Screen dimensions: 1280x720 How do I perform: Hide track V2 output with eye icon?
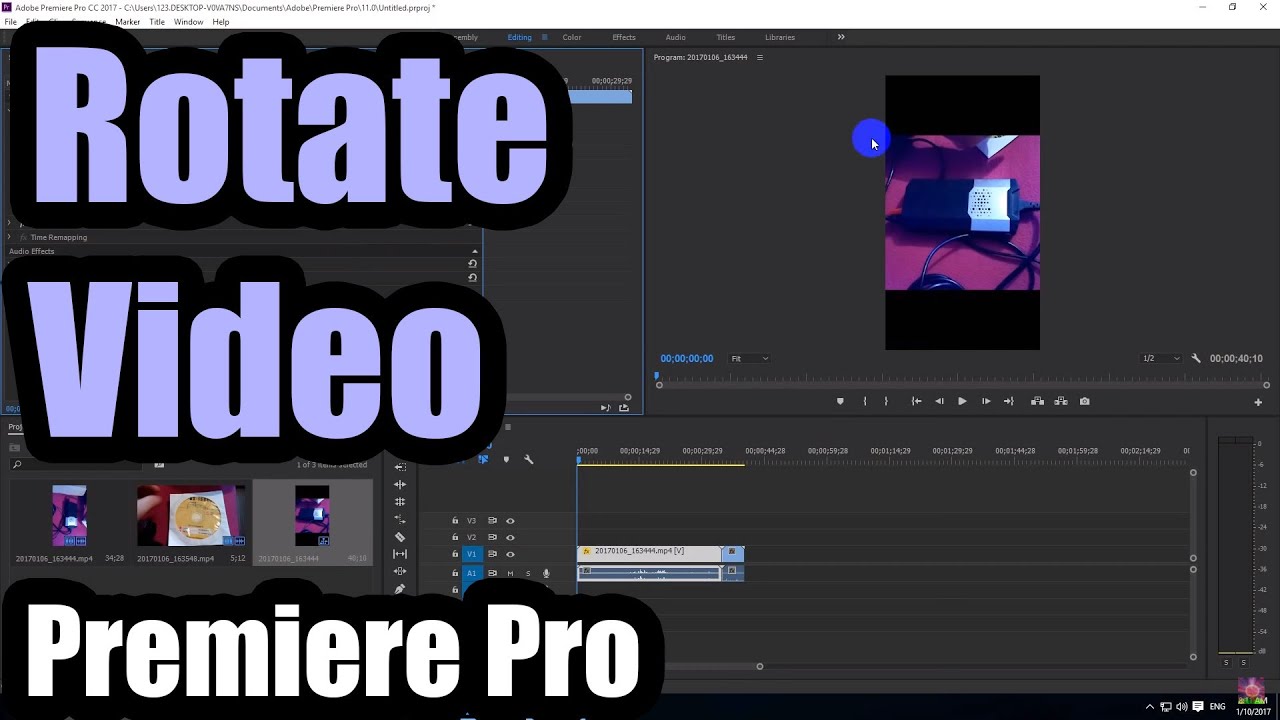tap(510, 537)
